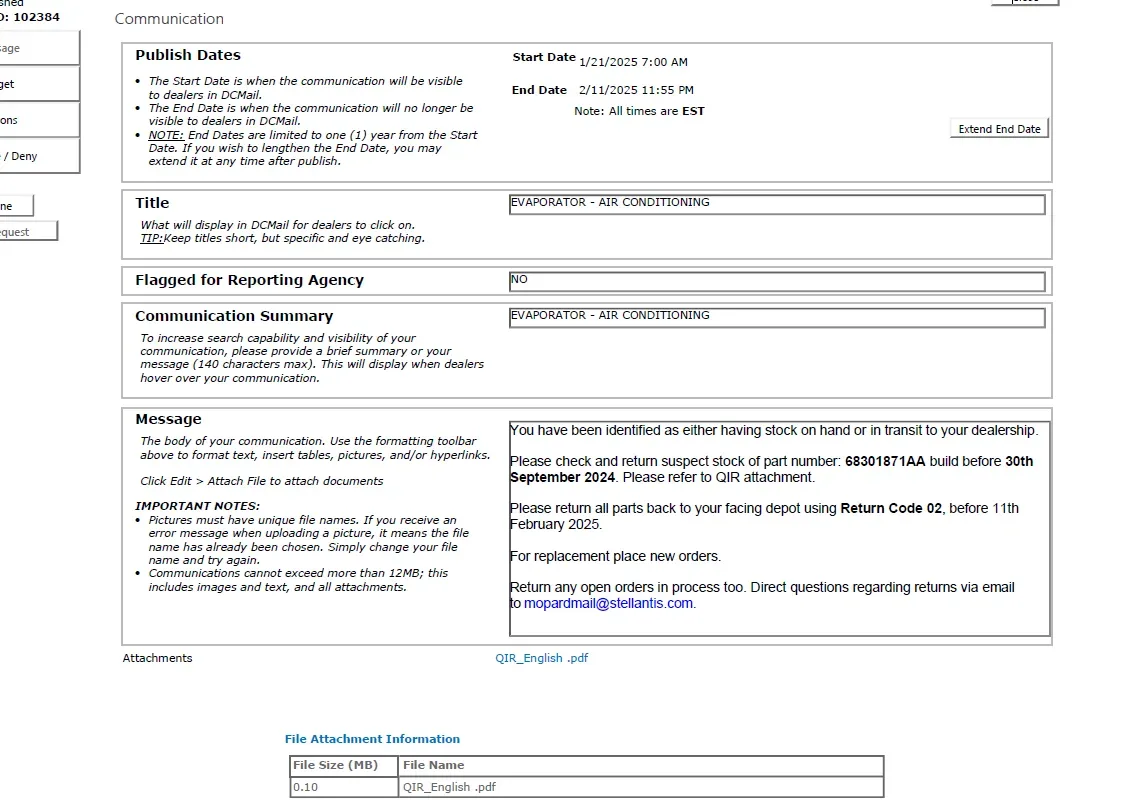Viewport: 1123px width, 800px height.
Task: Select the End Date value 2/11/2025 11:55 PM
Action: tap(636, 90)
